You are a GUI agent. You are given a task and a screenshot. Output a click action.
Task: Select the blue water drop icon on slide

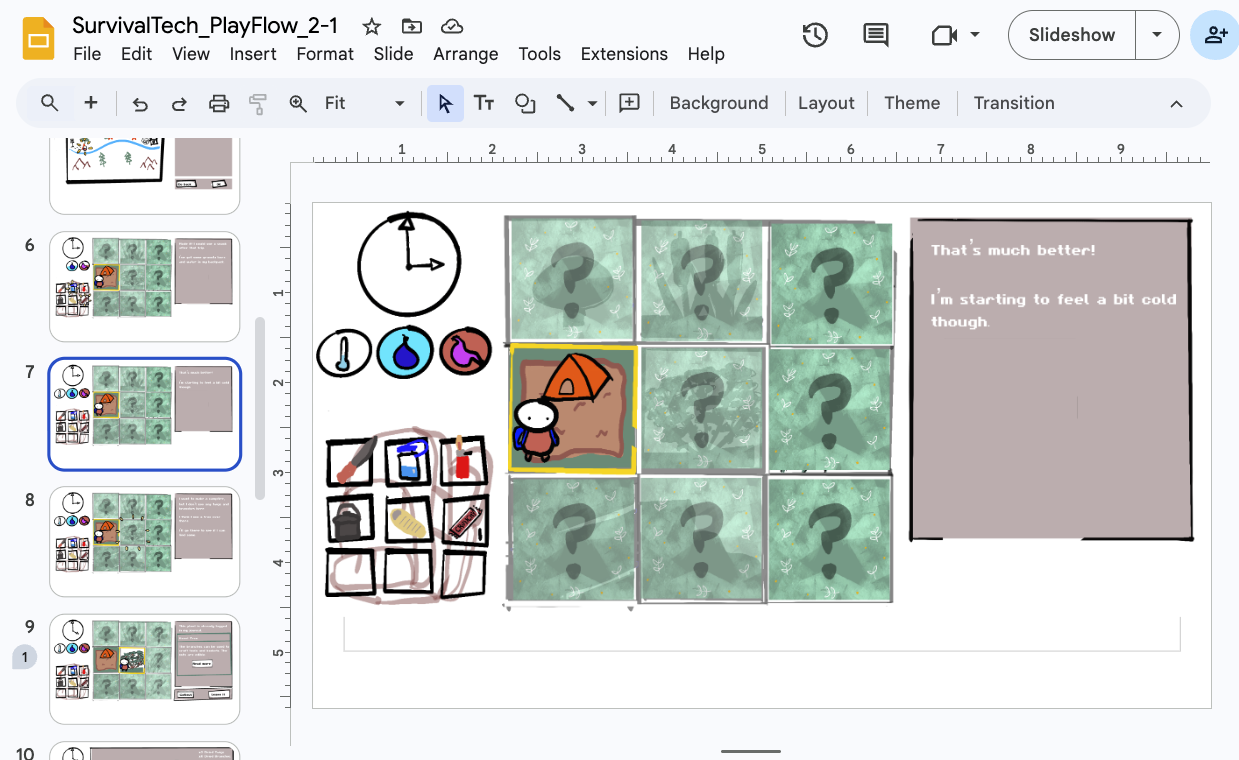(405, 352)
